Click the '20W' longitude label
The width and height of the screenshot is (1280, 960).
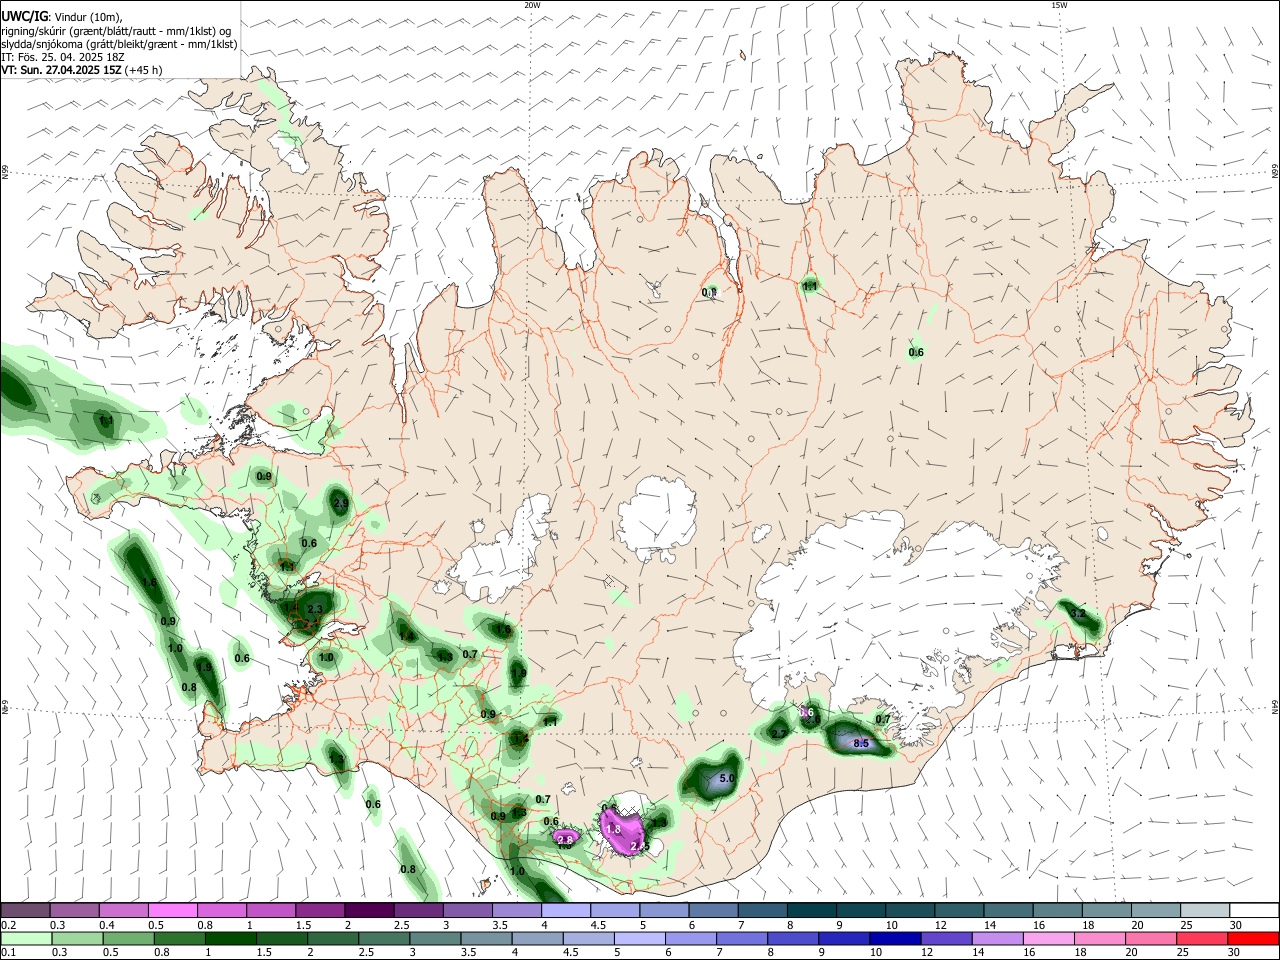tap(532, 5)
